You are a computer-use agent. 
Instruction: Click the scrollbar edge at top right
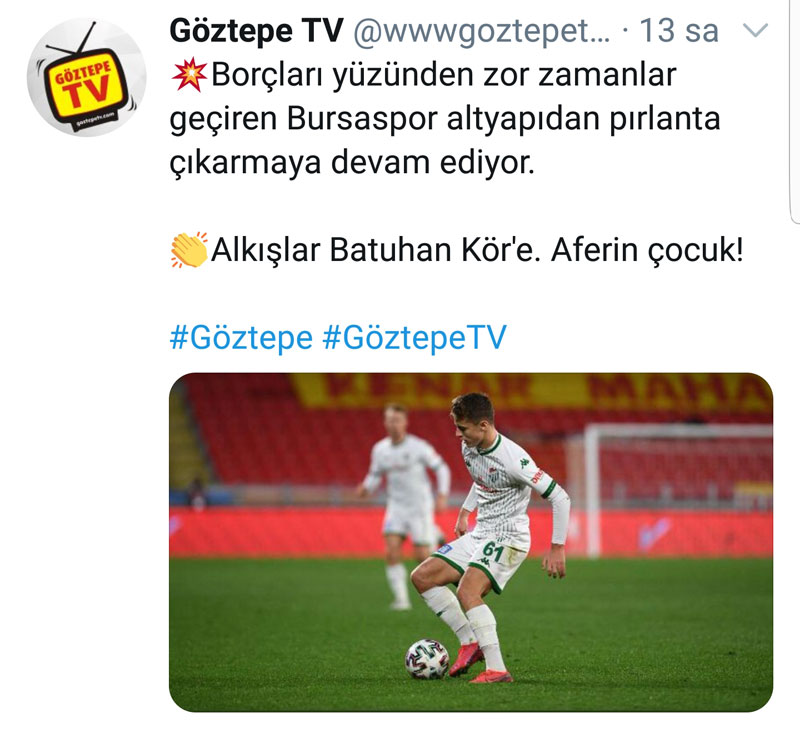tap(795, 111)
